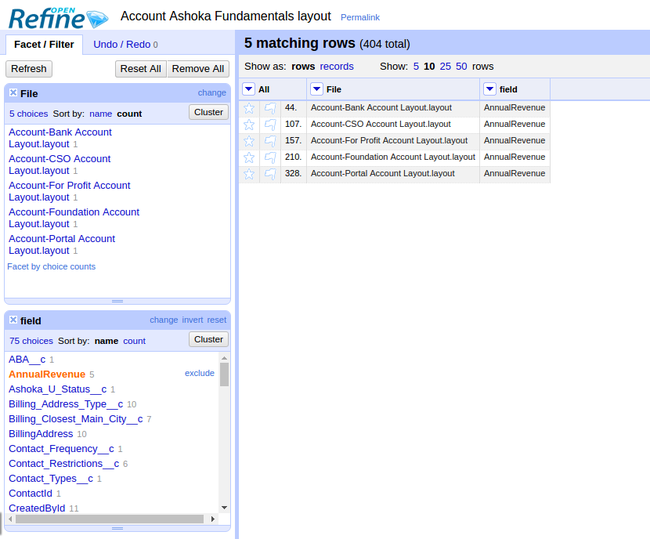Select Billing_Address_Type__c in field facet
The image size is (650, 539).
(x=65, y=404)
